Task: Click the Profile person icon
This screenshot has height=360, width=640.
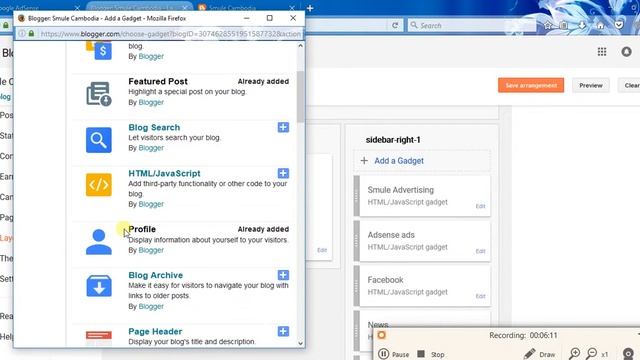Action: (x=99, y=242)
